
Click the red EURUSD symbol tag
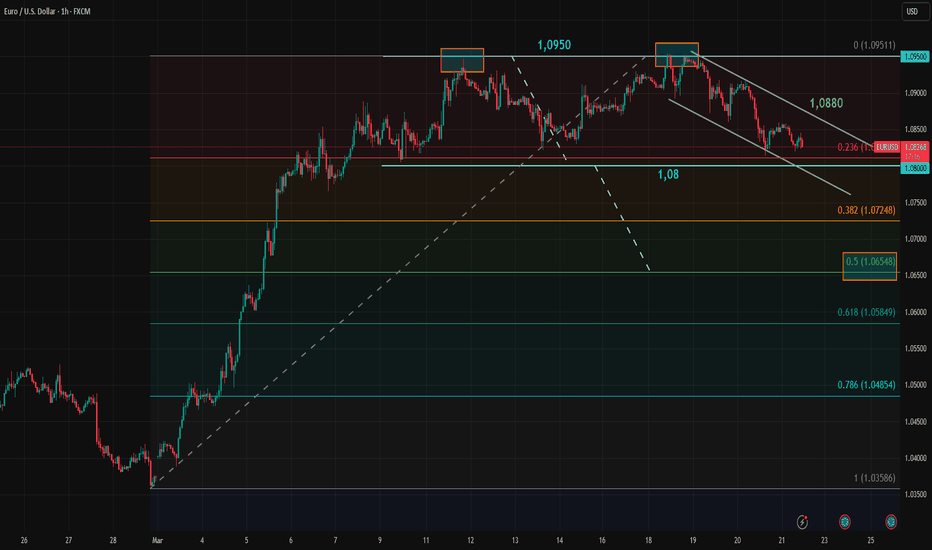click(x=887, y=147)
